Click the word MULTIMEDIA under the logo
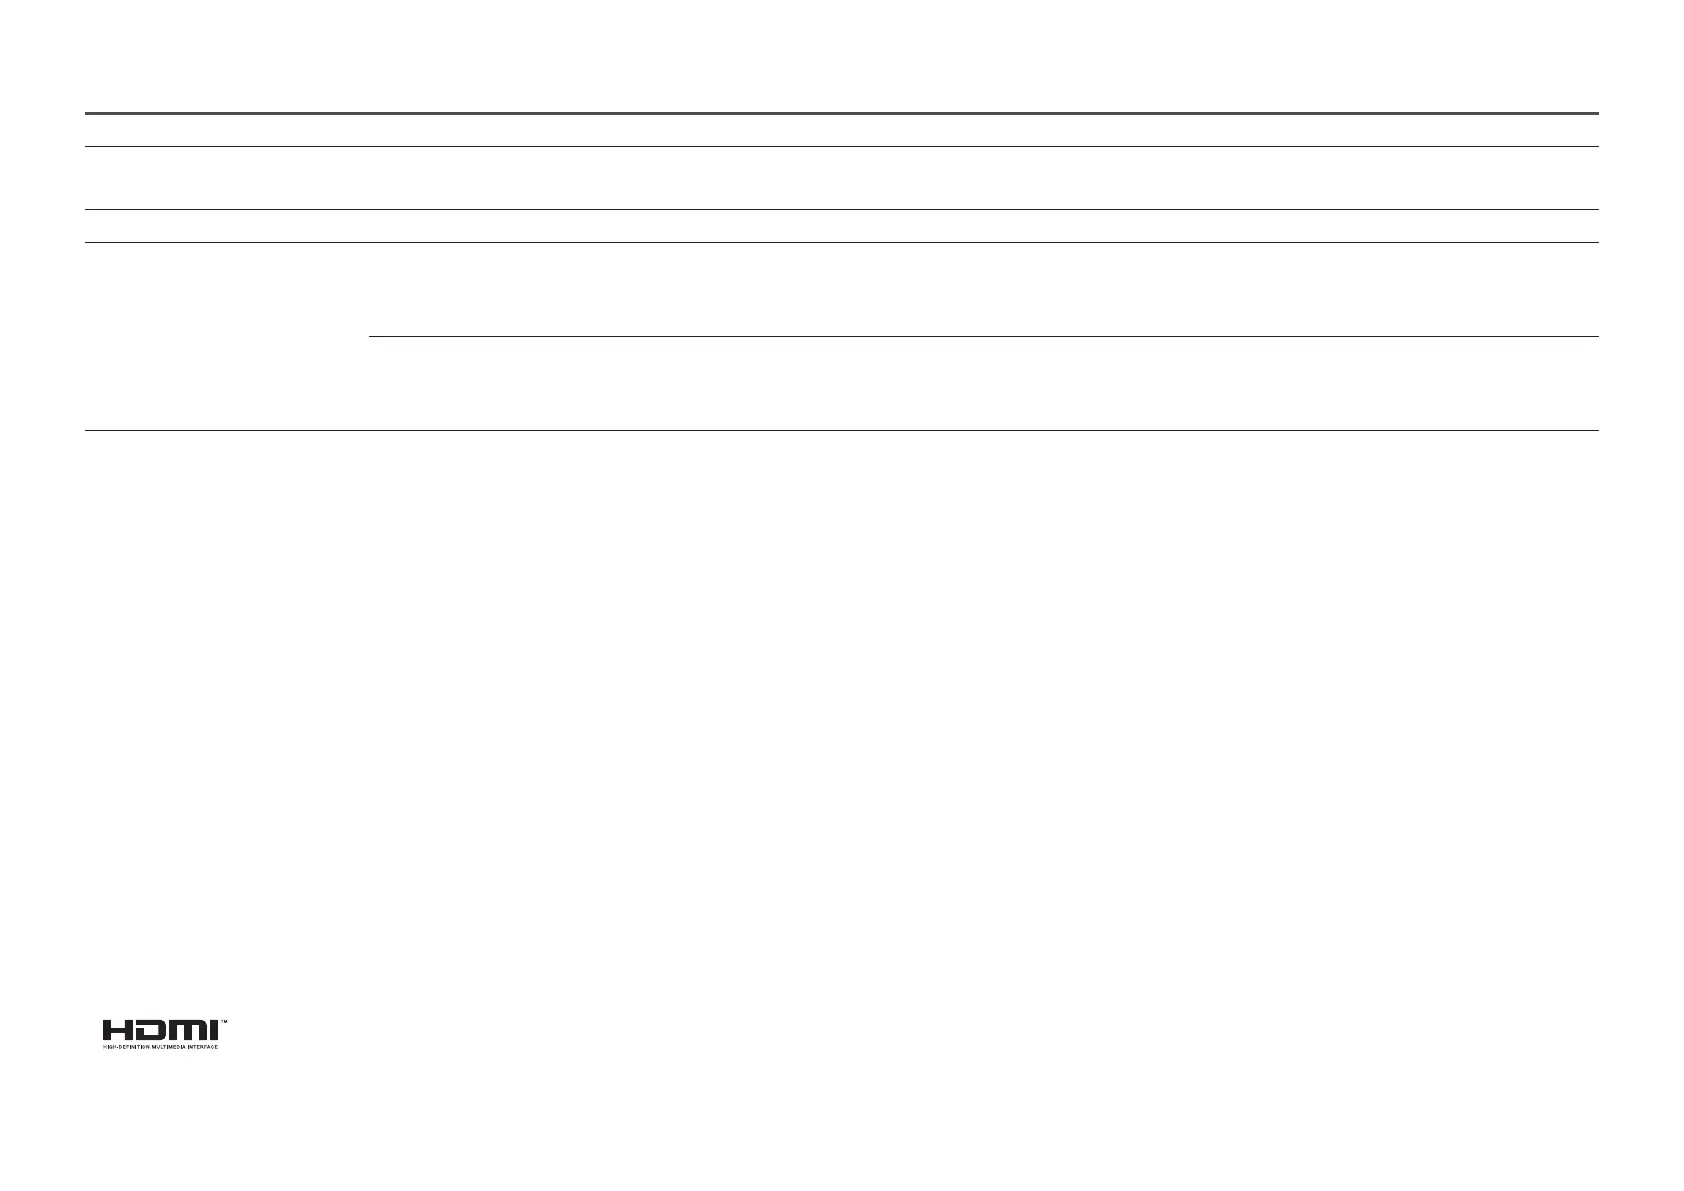The height and width of the screenshot is (1191, 1684). tap(168, 1047)
